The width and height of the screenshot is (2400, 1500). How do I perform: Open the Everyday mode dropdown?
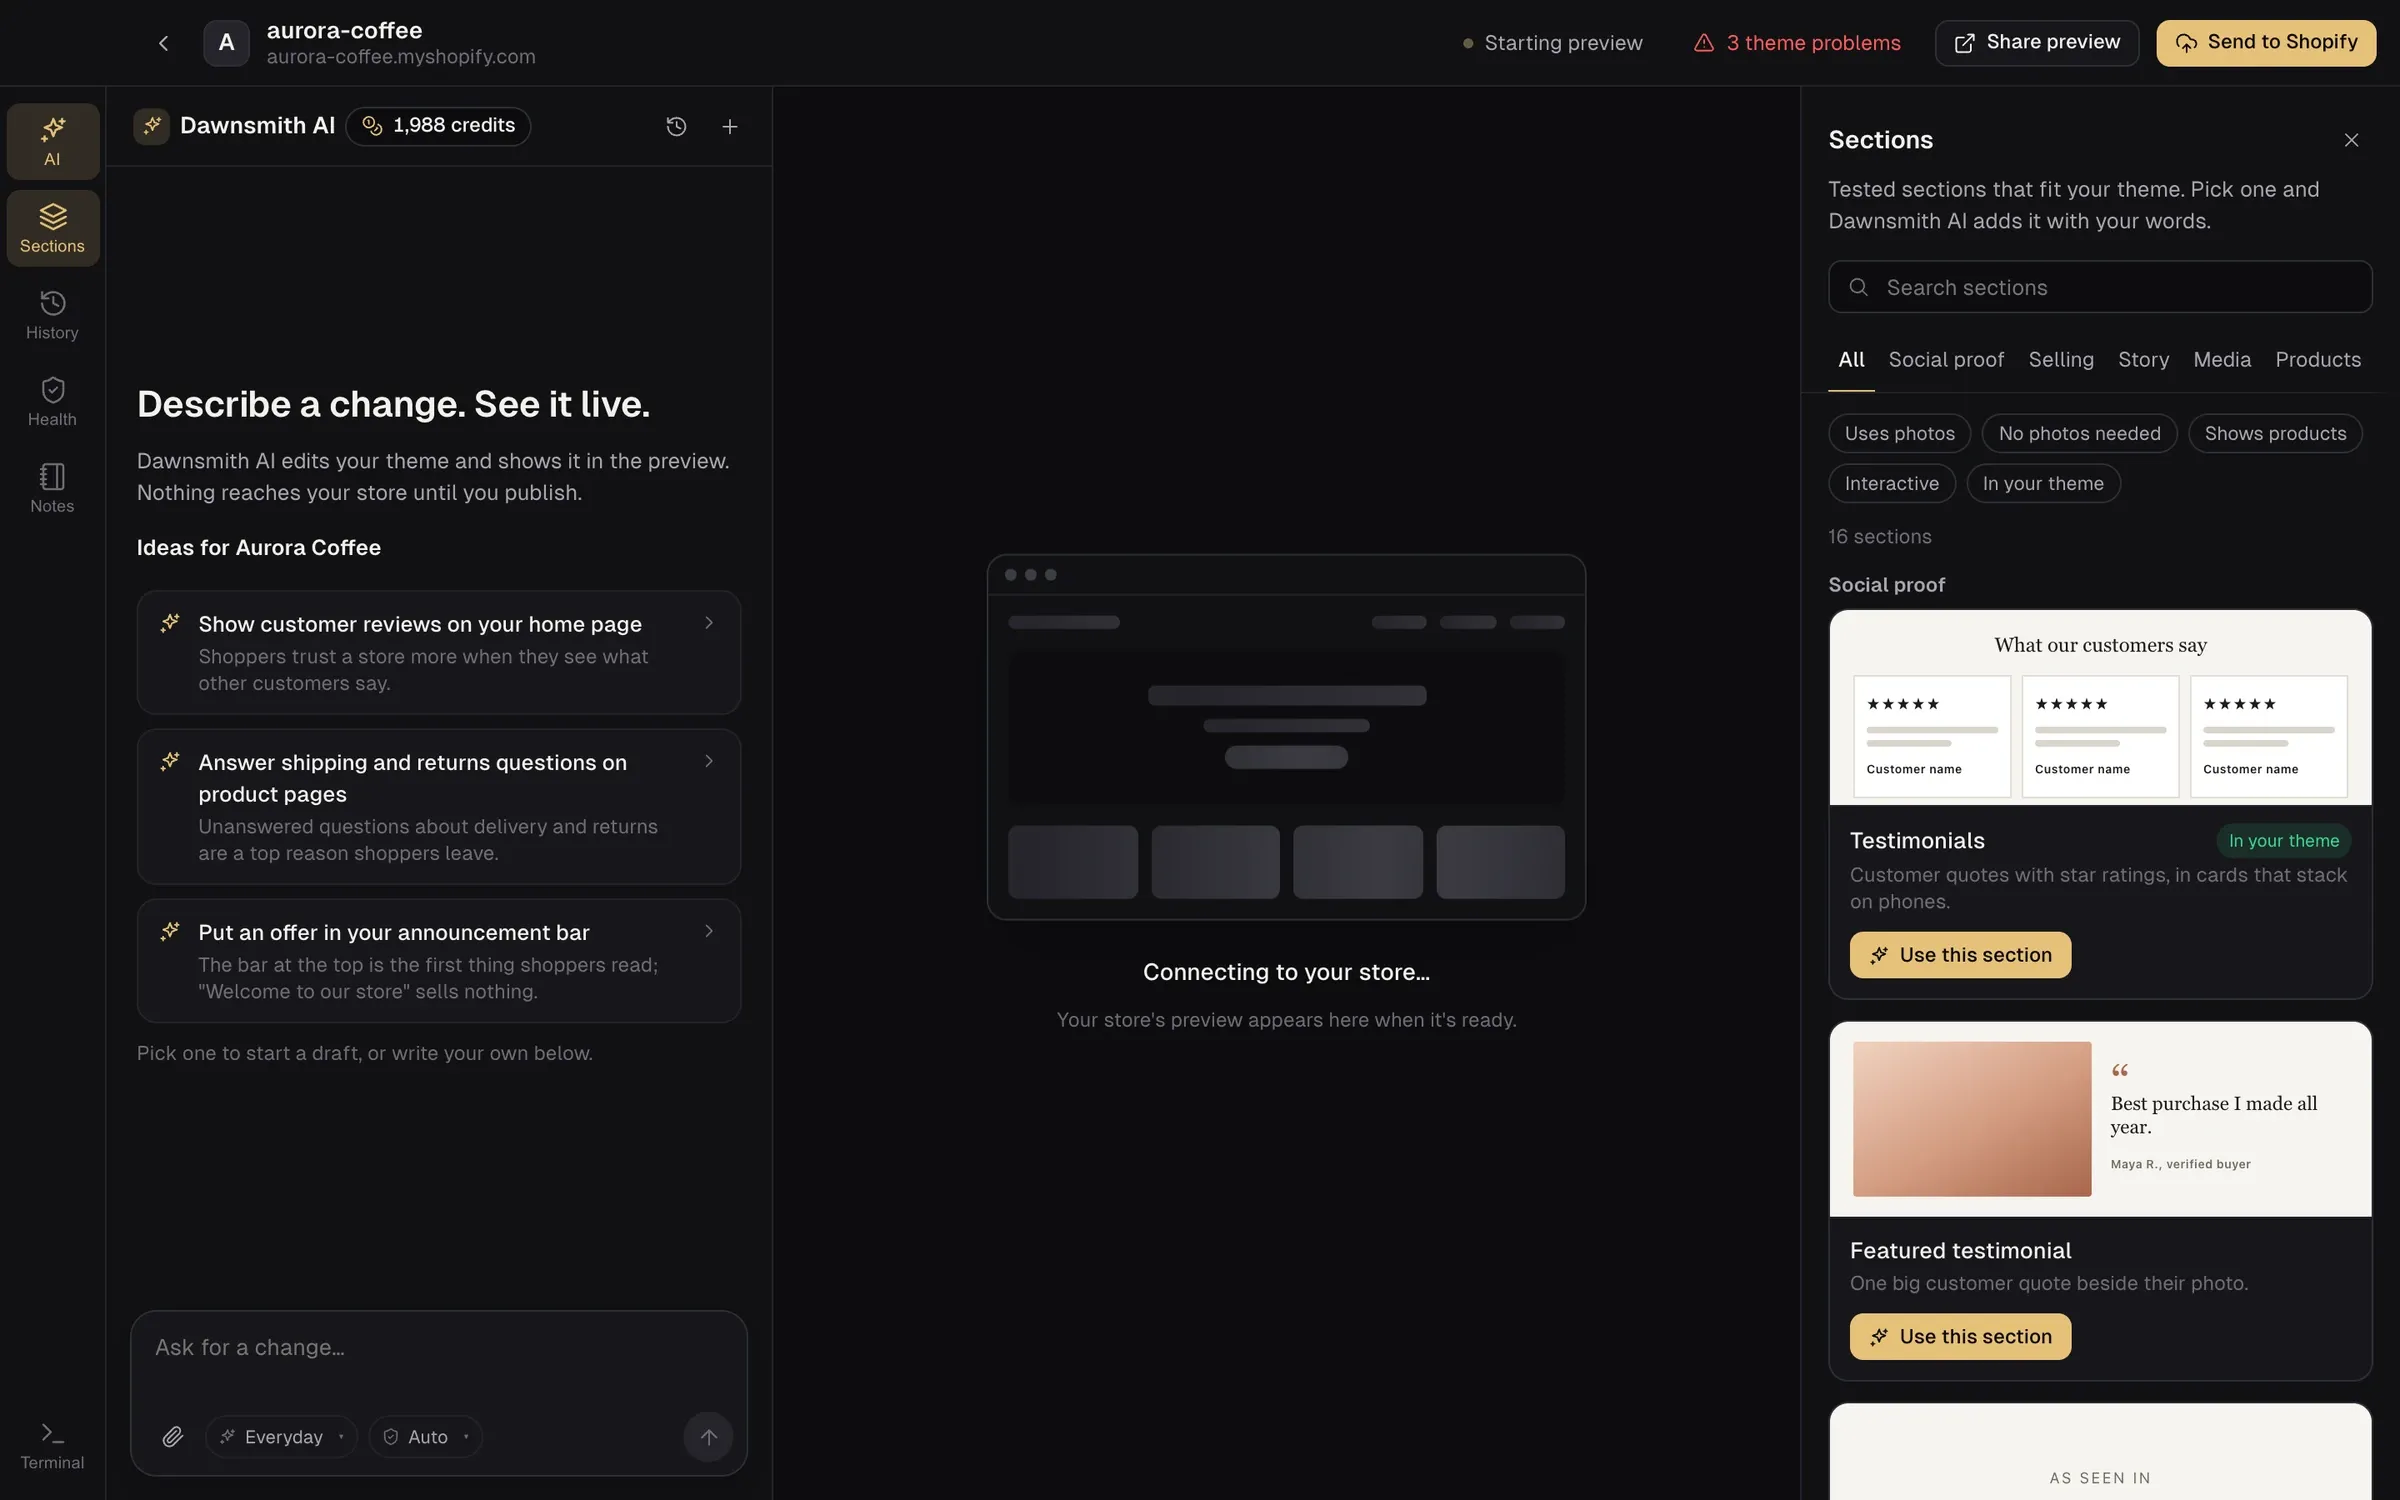281,1437
